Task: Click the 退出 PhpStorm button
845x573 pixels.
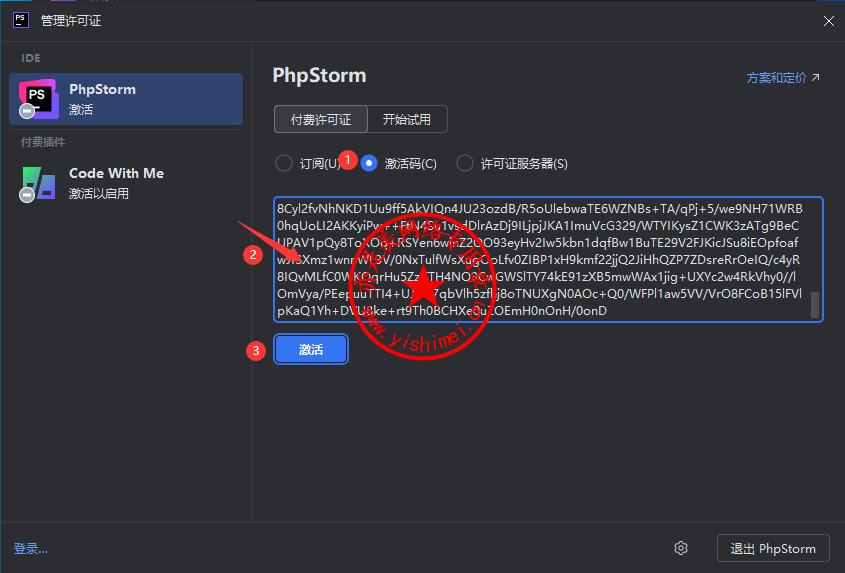Action: click(x=773, y=549)
